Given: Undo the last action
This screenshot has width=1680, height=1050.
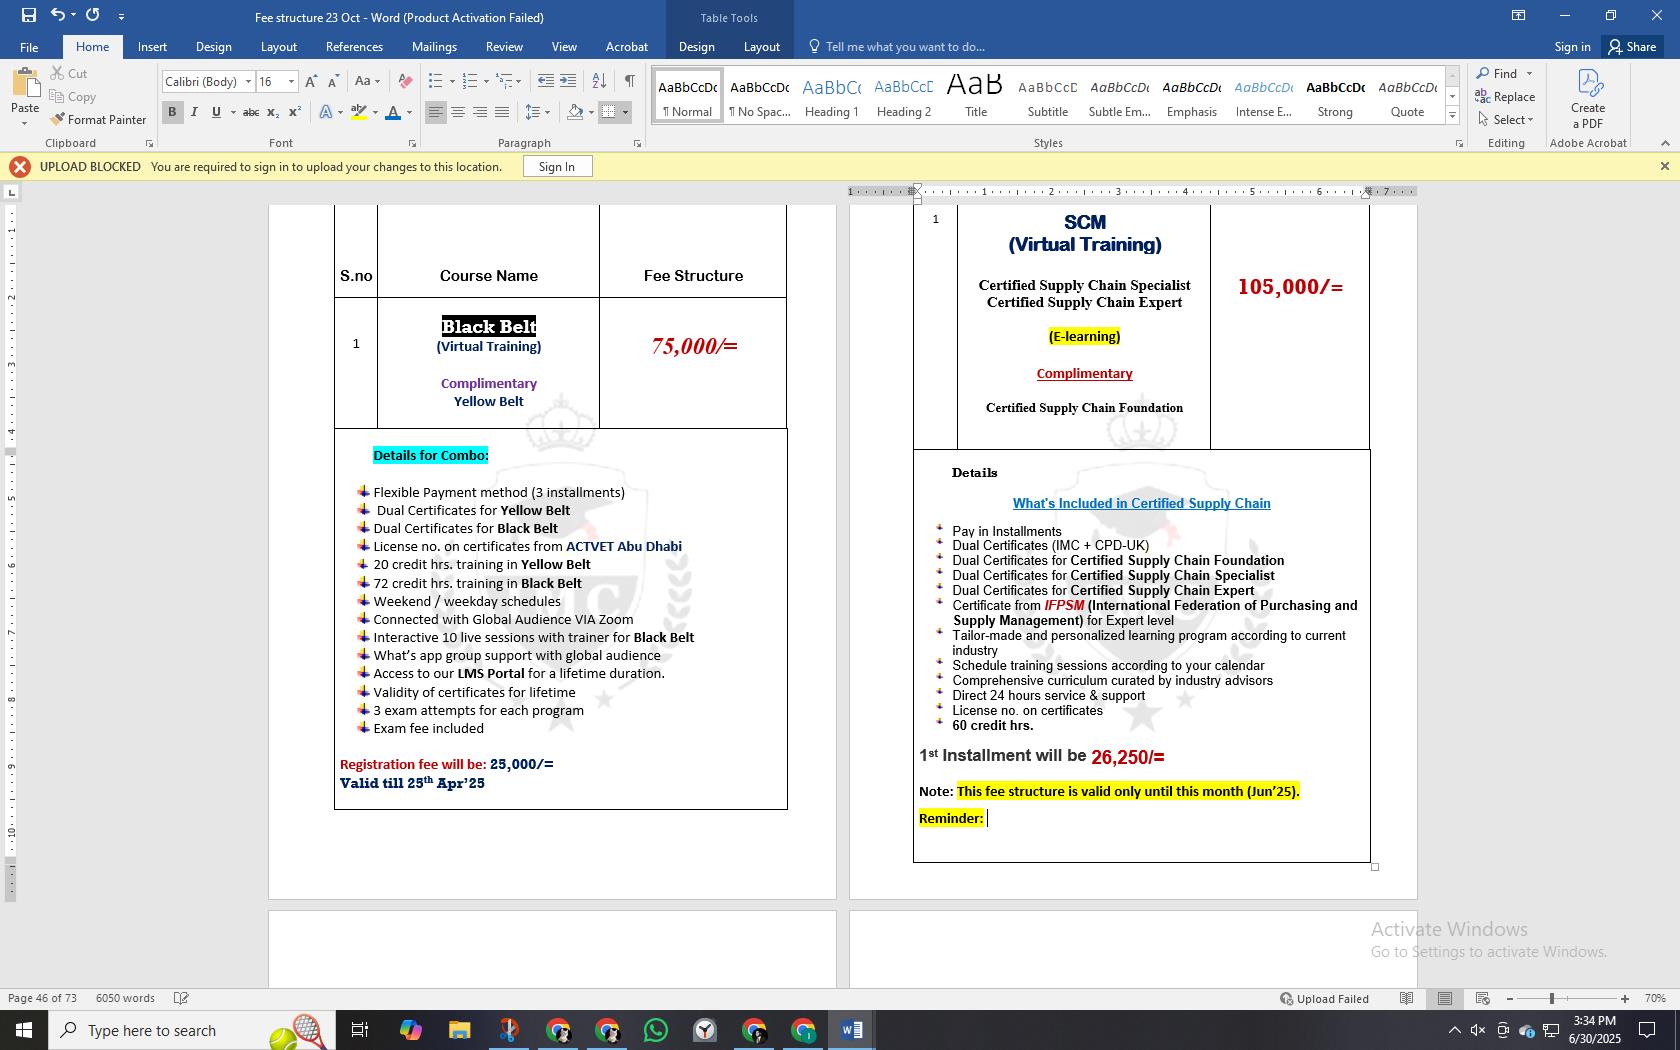Looking at the screenshot, I should pyautogui.click(x=58, y=15).
